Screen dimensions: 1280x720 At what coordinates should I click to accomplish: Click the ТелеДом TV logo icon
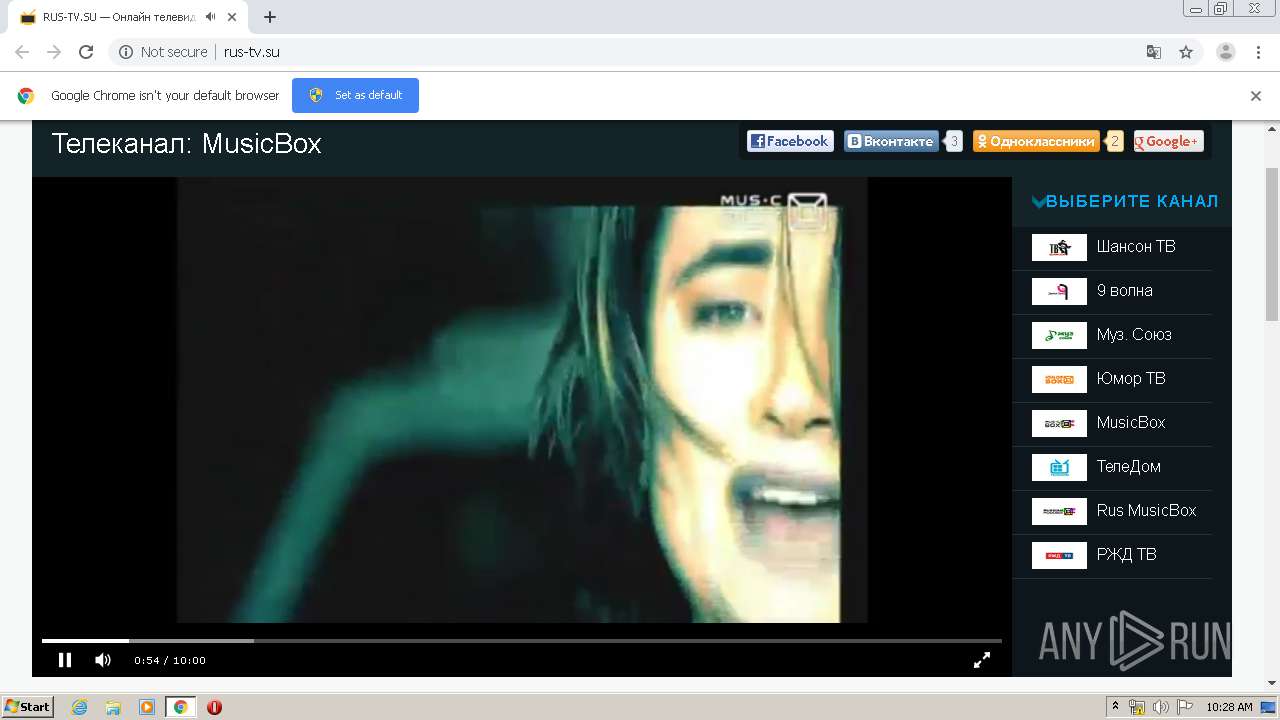1059,467
